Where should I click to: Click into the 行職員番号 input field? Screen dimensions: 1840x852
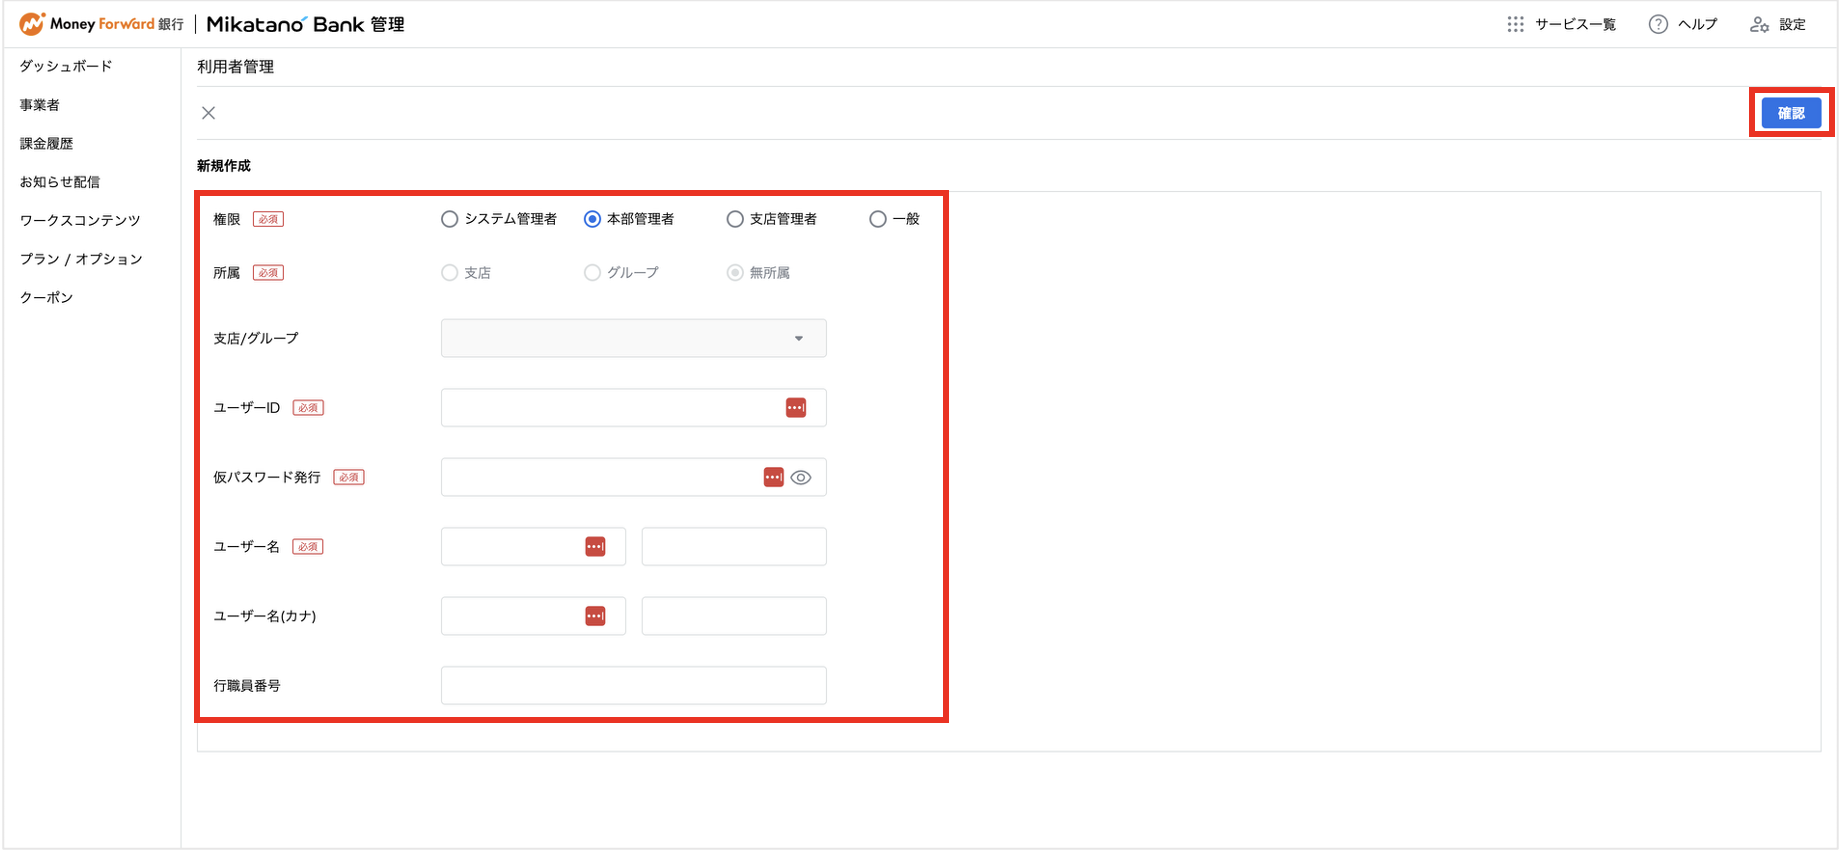tap(634, 685)
